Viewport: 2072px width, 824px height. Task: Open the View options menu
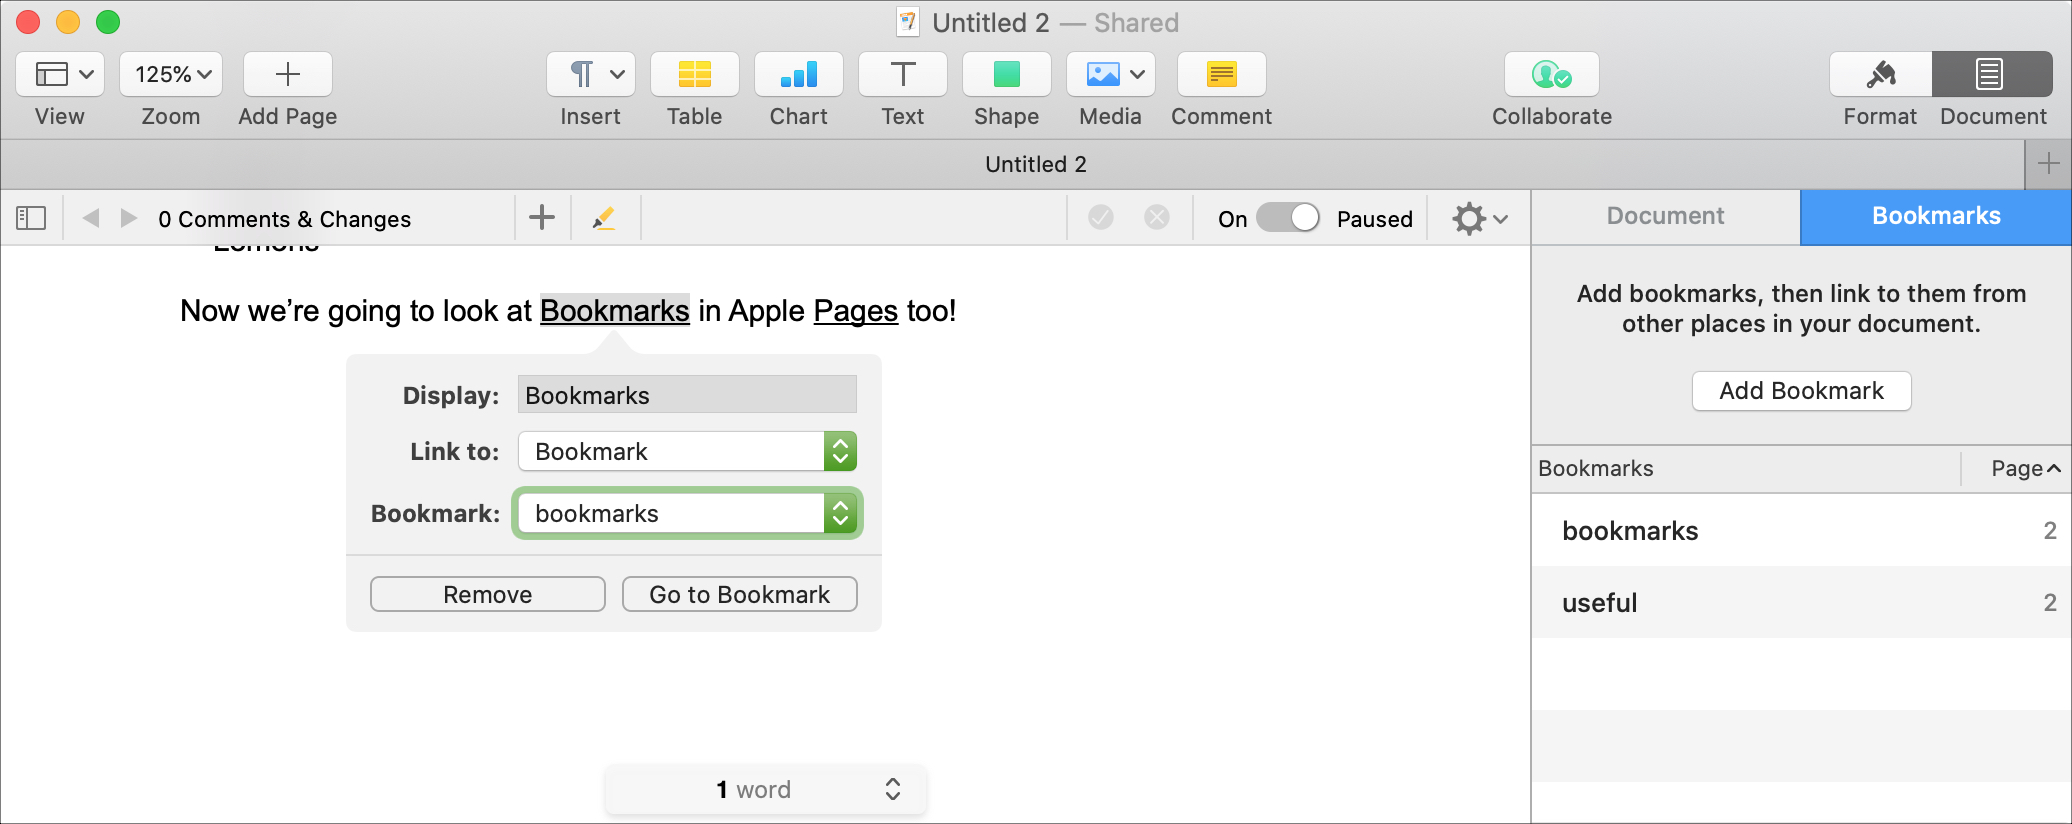[x=60, y=74]
